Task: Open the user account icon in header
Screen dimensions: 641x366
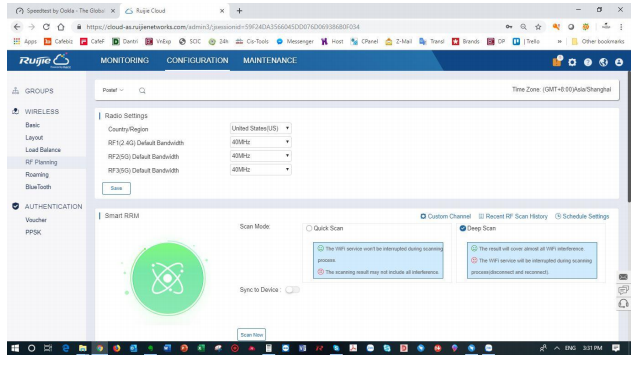Action: click(619, 62)
